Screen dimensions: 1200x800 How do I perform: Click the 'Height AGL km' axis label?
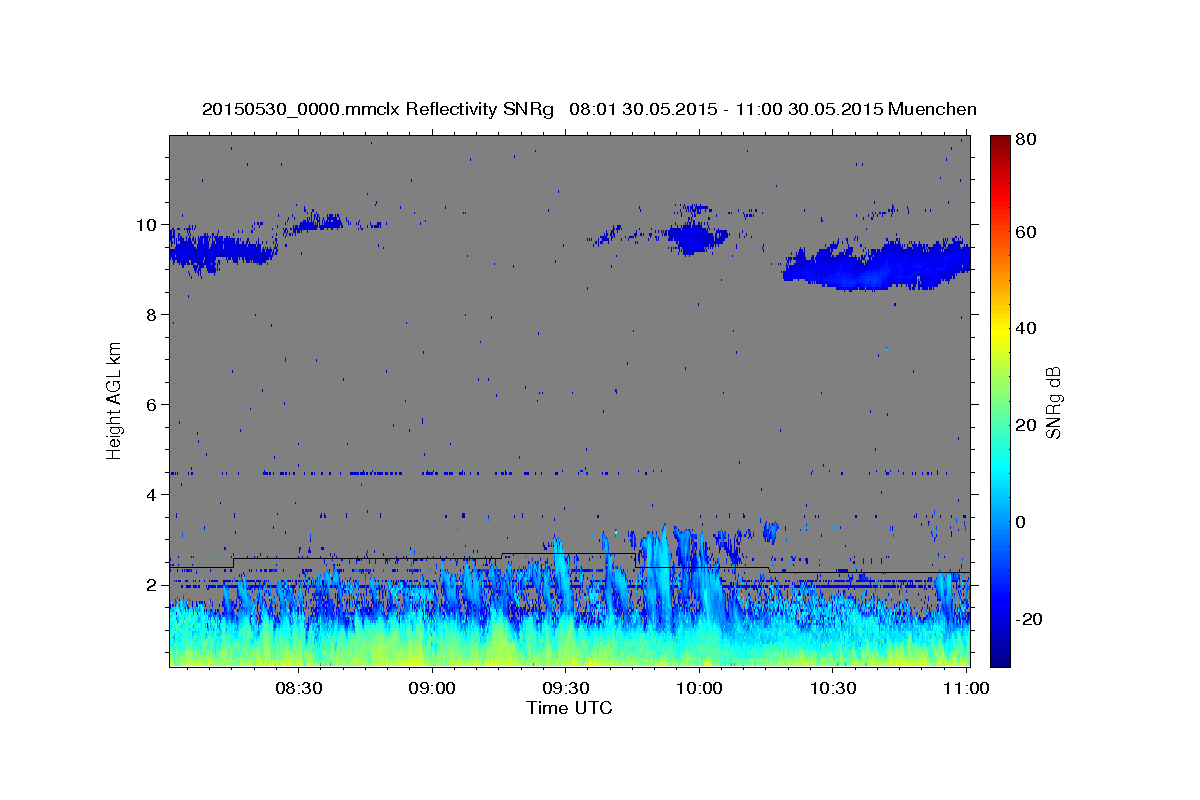(114, 401)
